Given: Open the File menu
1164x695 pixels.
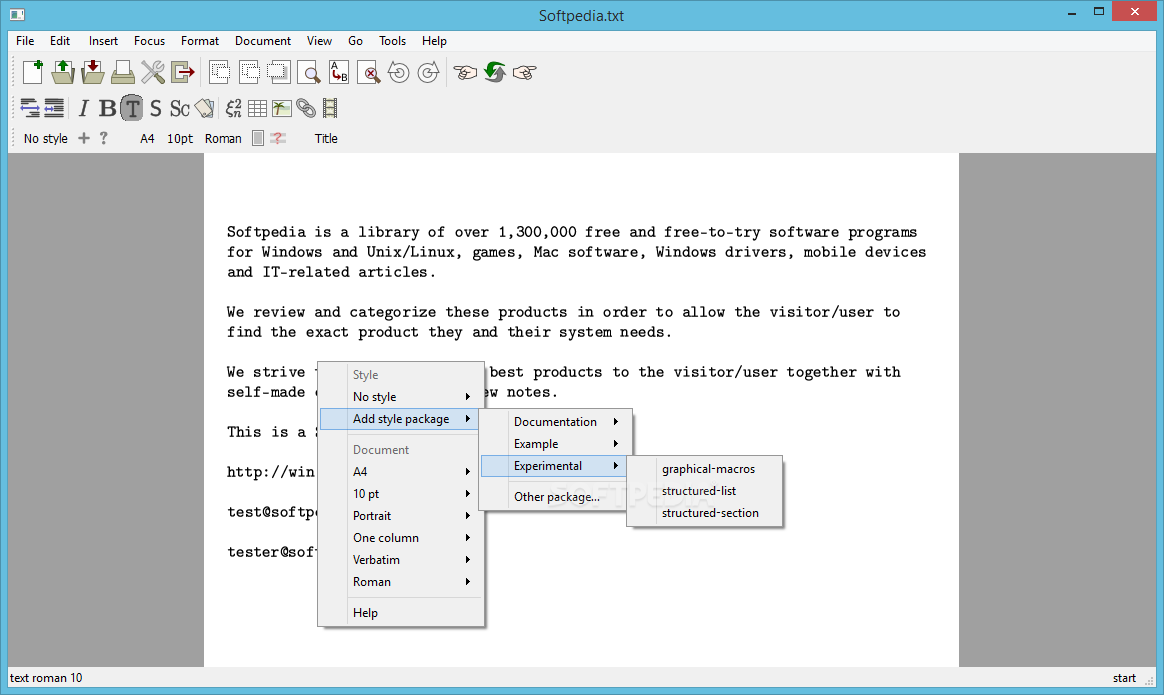Looking at the screenshot, I should click(x=25, y=41).
